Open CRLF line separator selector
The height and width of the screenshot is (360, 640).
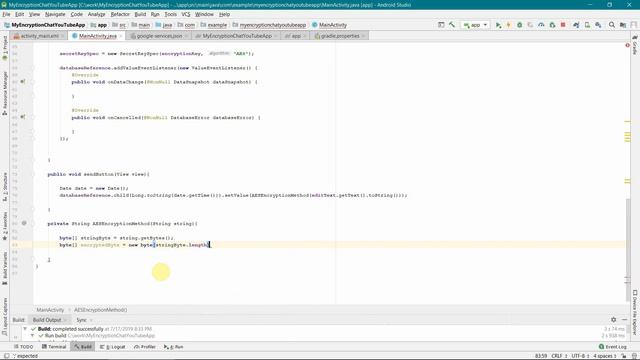point(559,356)
